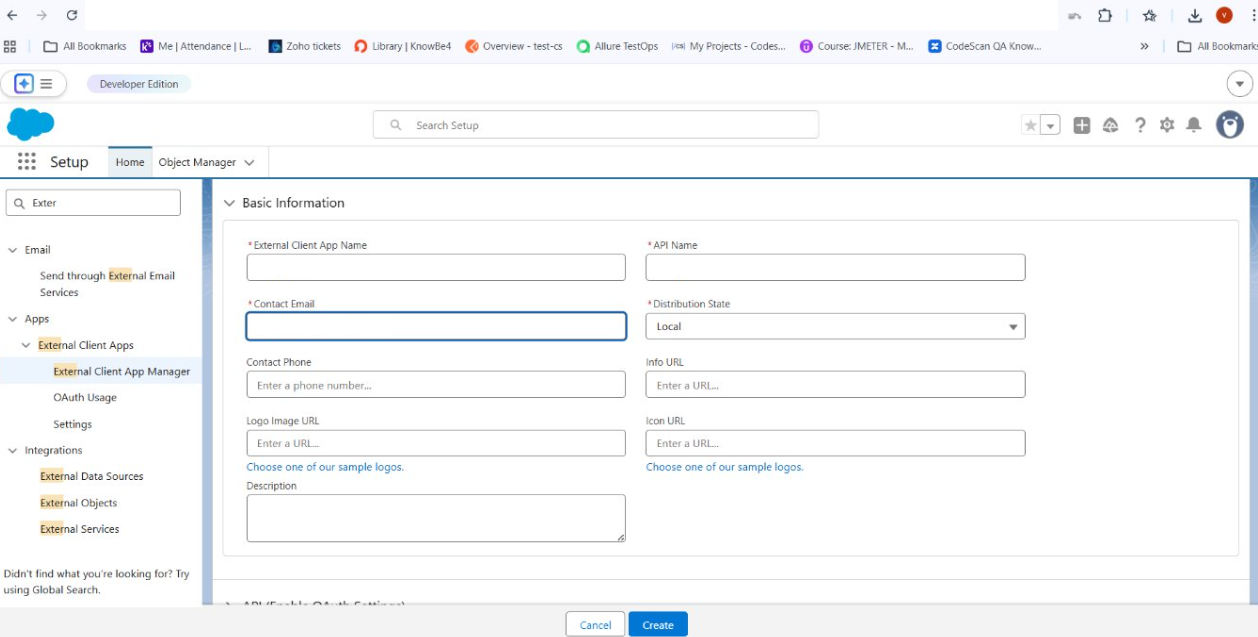Open the Object Manager tab dropdown chevron
The image size is (1258, 637).
(x=249, y=163)
